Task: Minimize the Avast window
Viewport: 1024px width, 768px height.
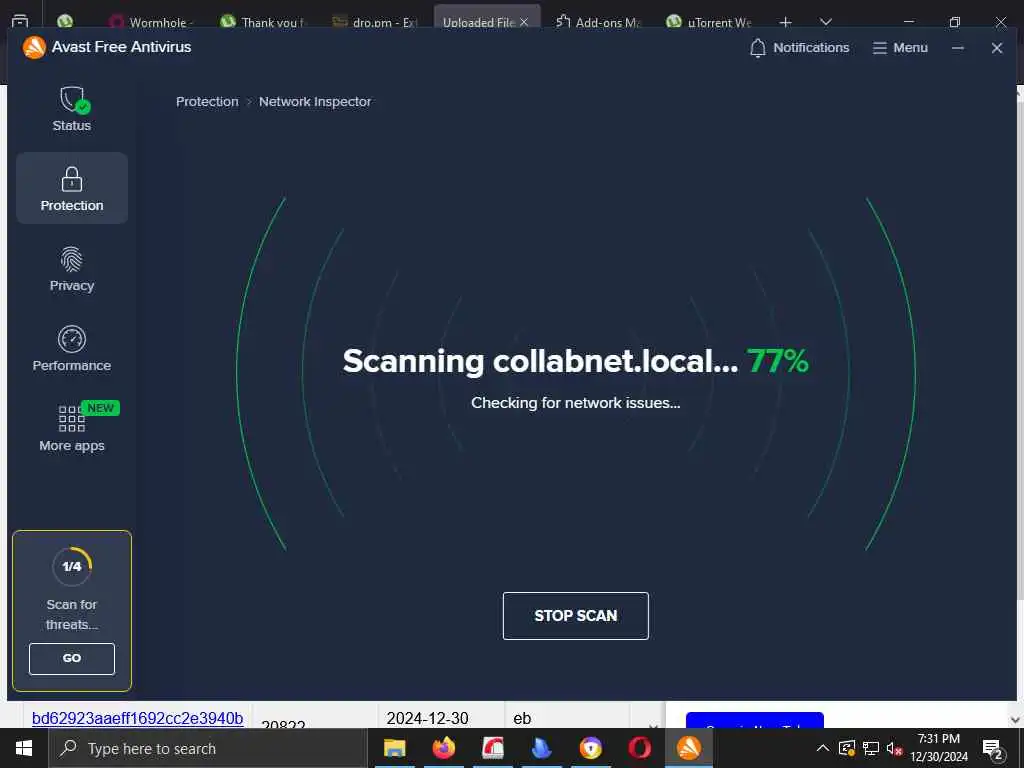Action: pos(957,48)
